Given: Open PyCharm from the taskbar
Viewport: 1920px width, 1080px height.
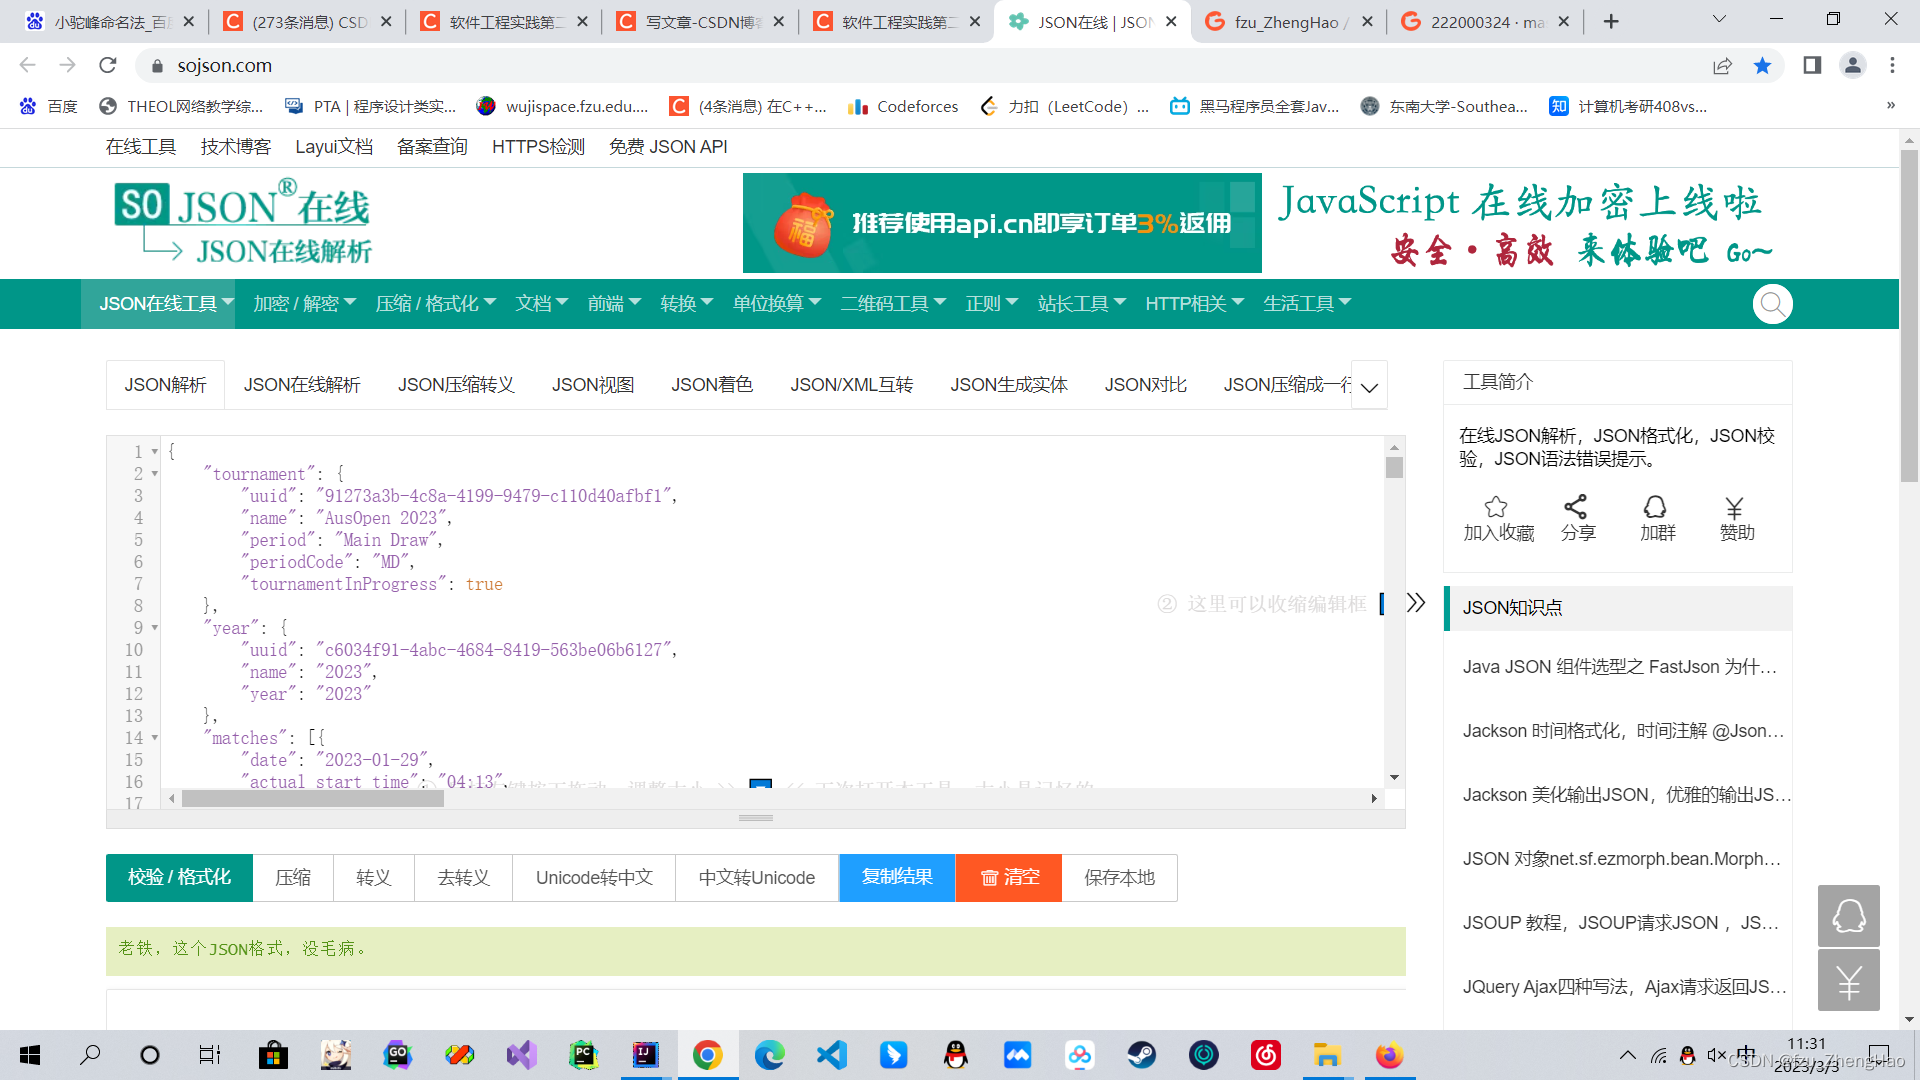Looking at the screenshot, I should coord(583,1055).
